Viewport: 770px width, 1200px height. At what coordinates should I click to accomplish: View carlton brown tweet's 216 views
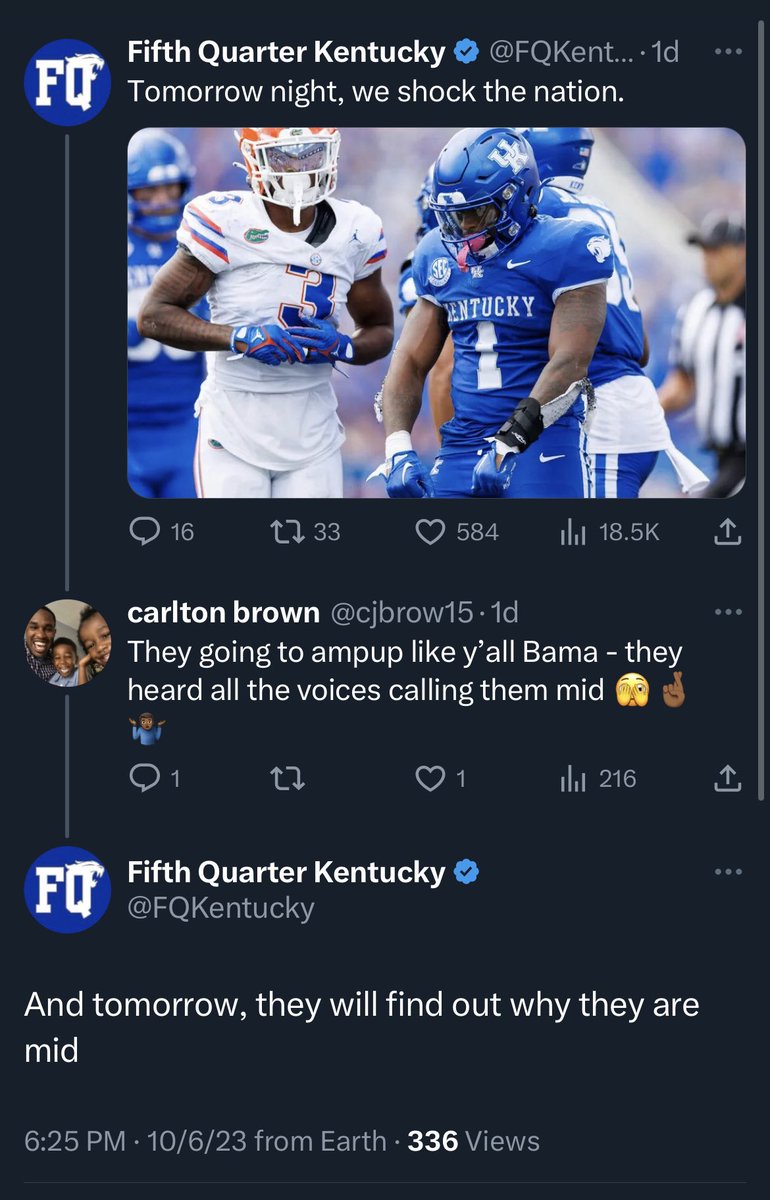pos(598,778)
